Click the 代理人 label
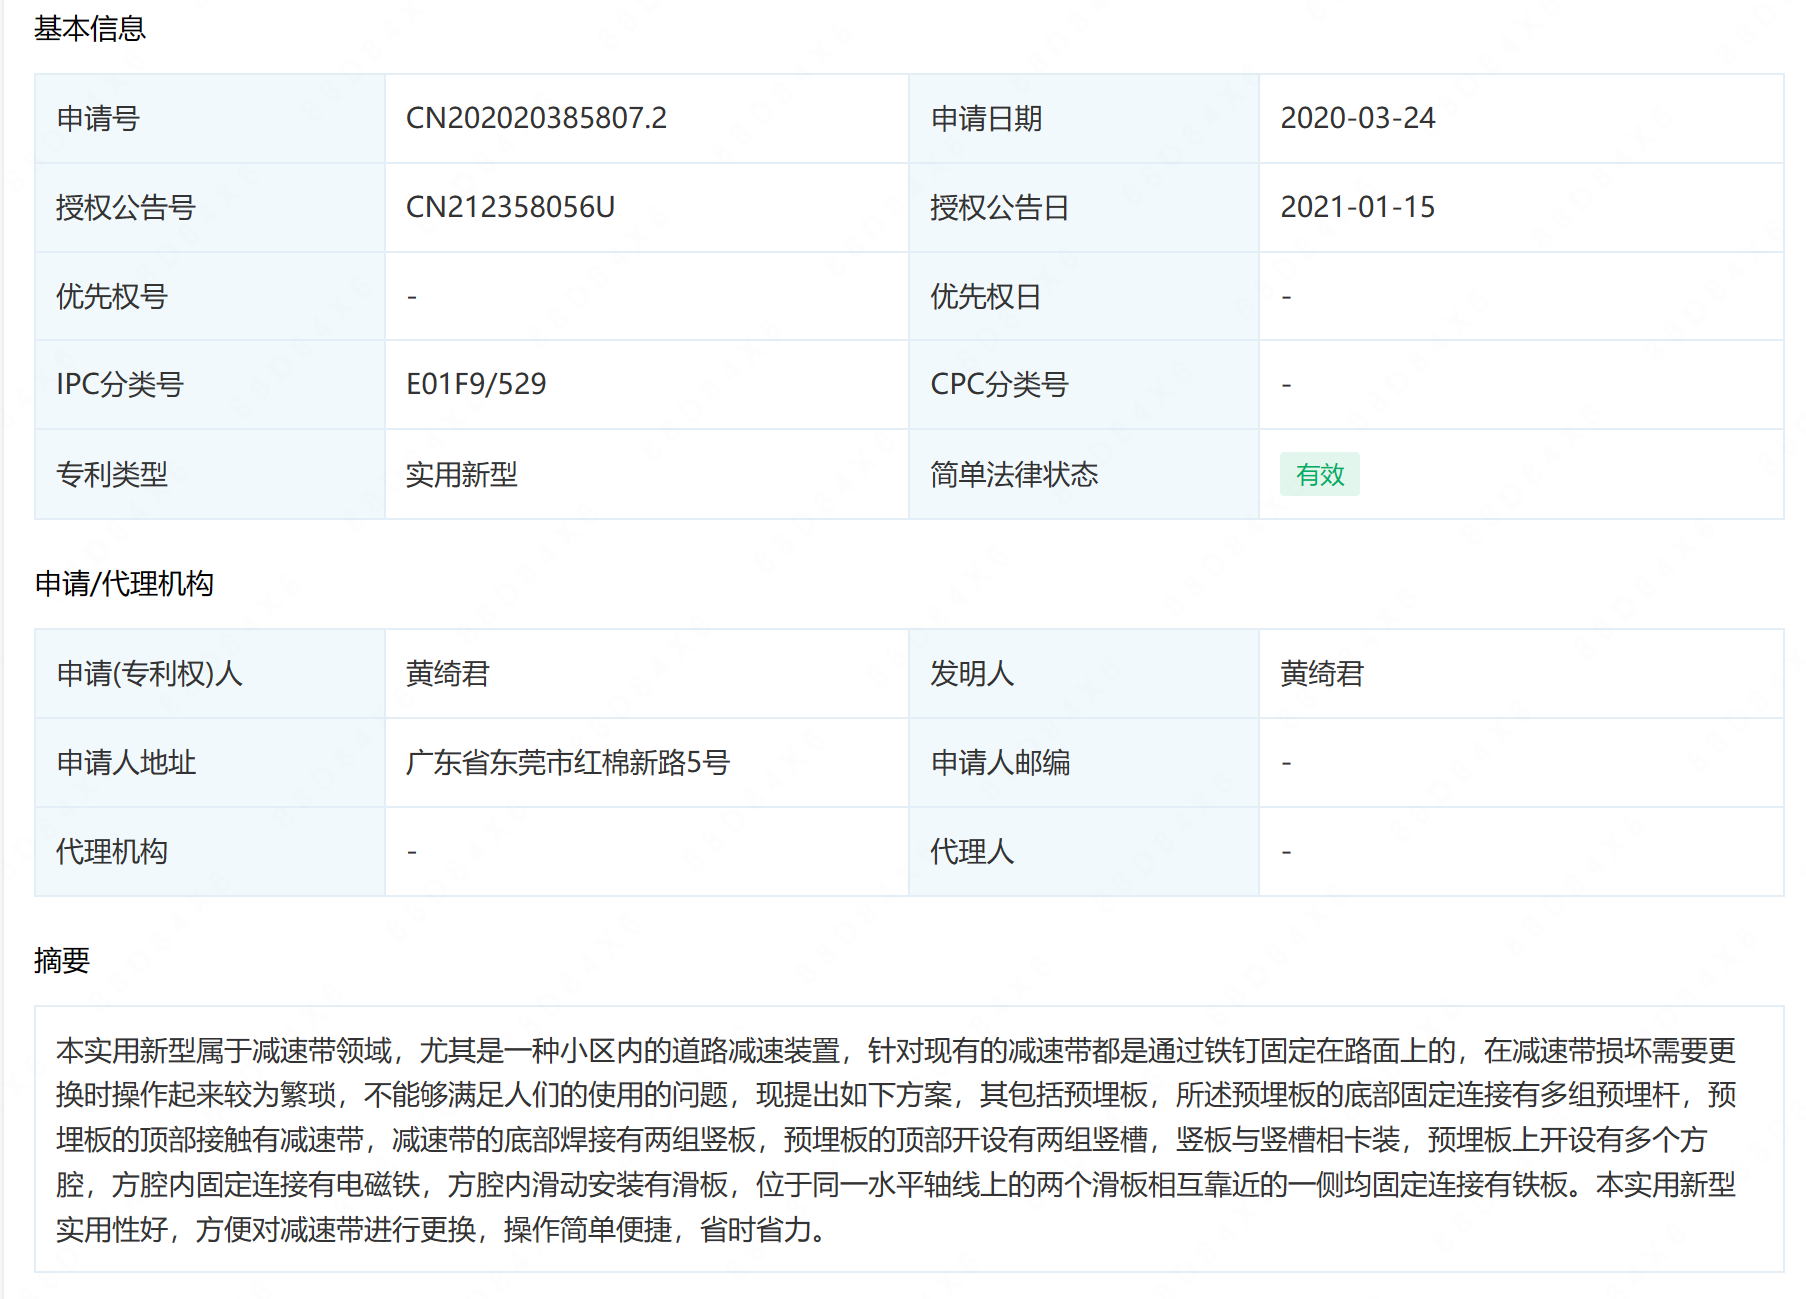The image size is (1806, 1299). (972, 851)
